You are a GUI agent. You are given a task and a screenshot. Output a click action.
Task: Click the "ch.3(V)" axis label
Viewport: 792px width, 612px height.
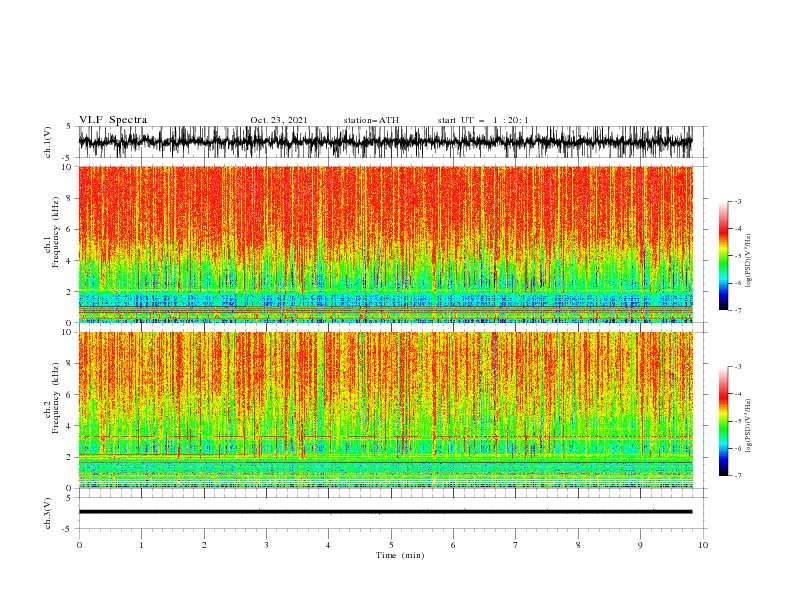(x=48, y=513)
